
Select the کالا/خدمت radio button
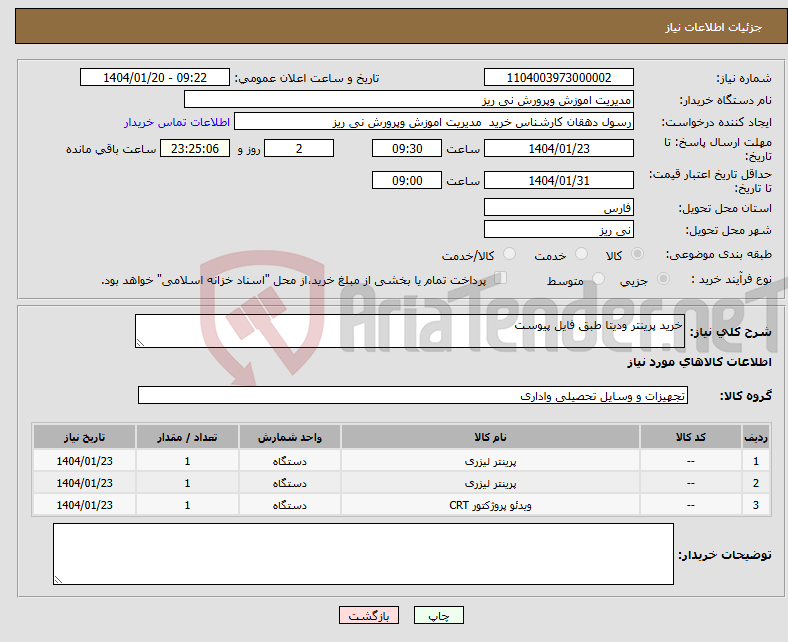tap(510, 254)
